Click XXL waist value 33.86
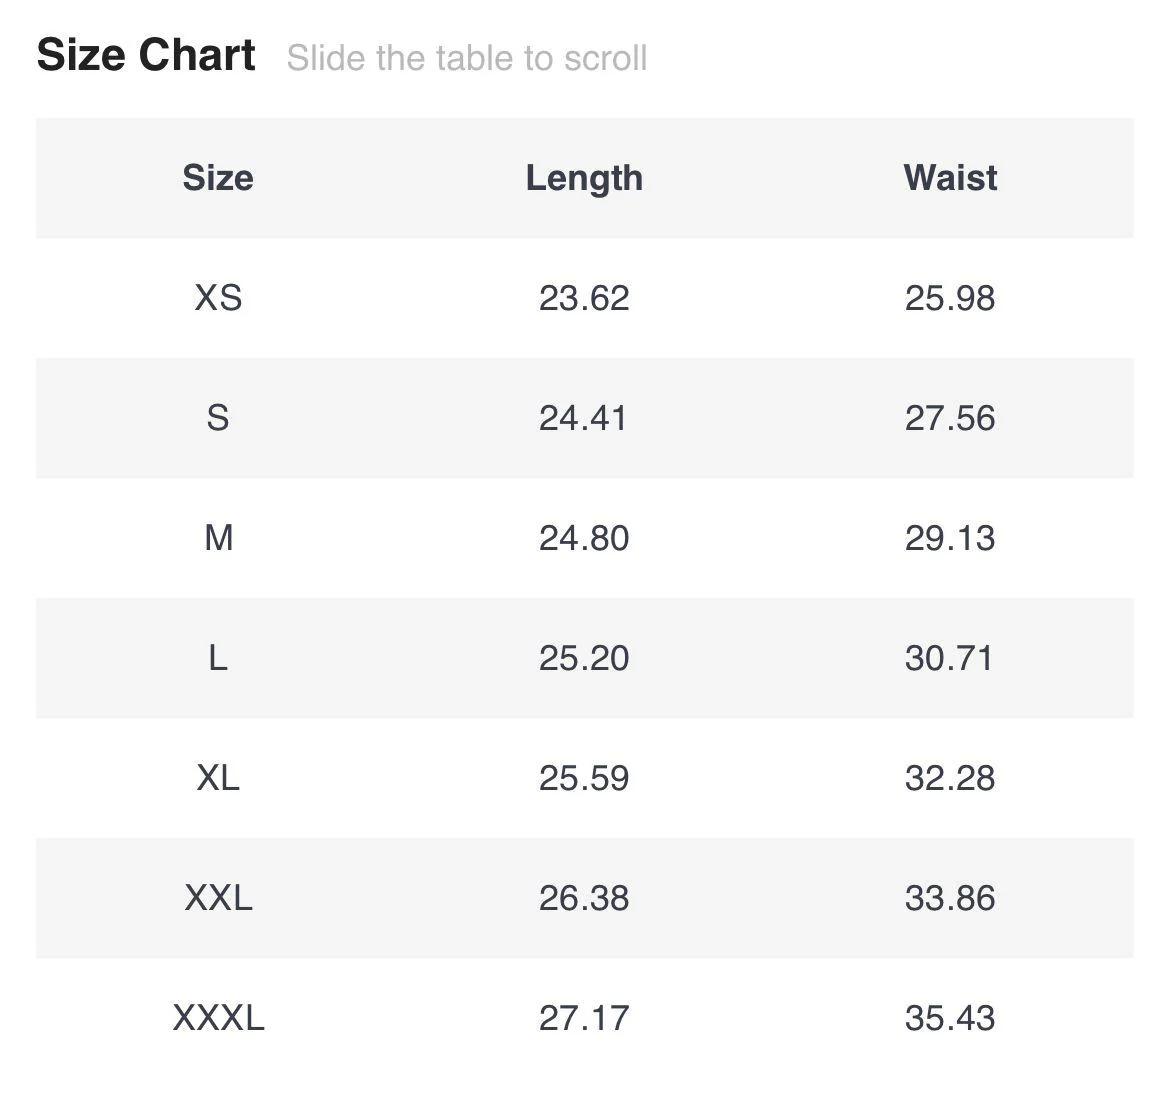The image size is (1170, 1114). 950,898
